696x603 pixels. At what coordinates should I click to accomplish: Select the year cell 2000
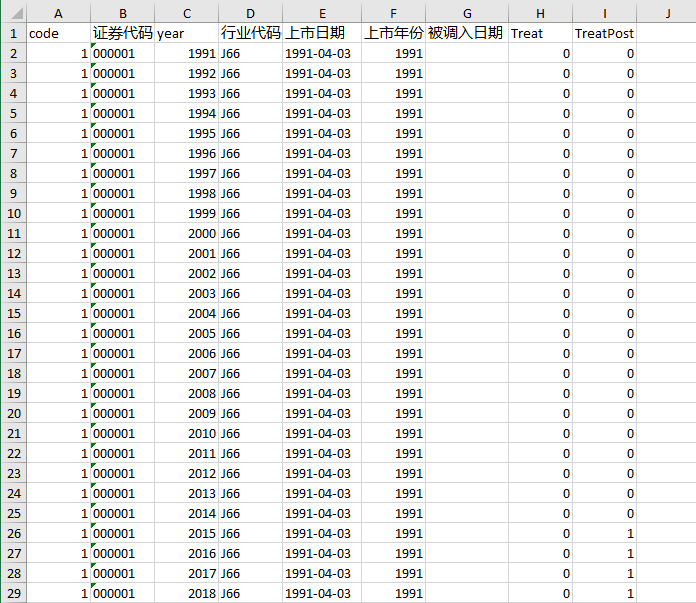coord(186,233)
